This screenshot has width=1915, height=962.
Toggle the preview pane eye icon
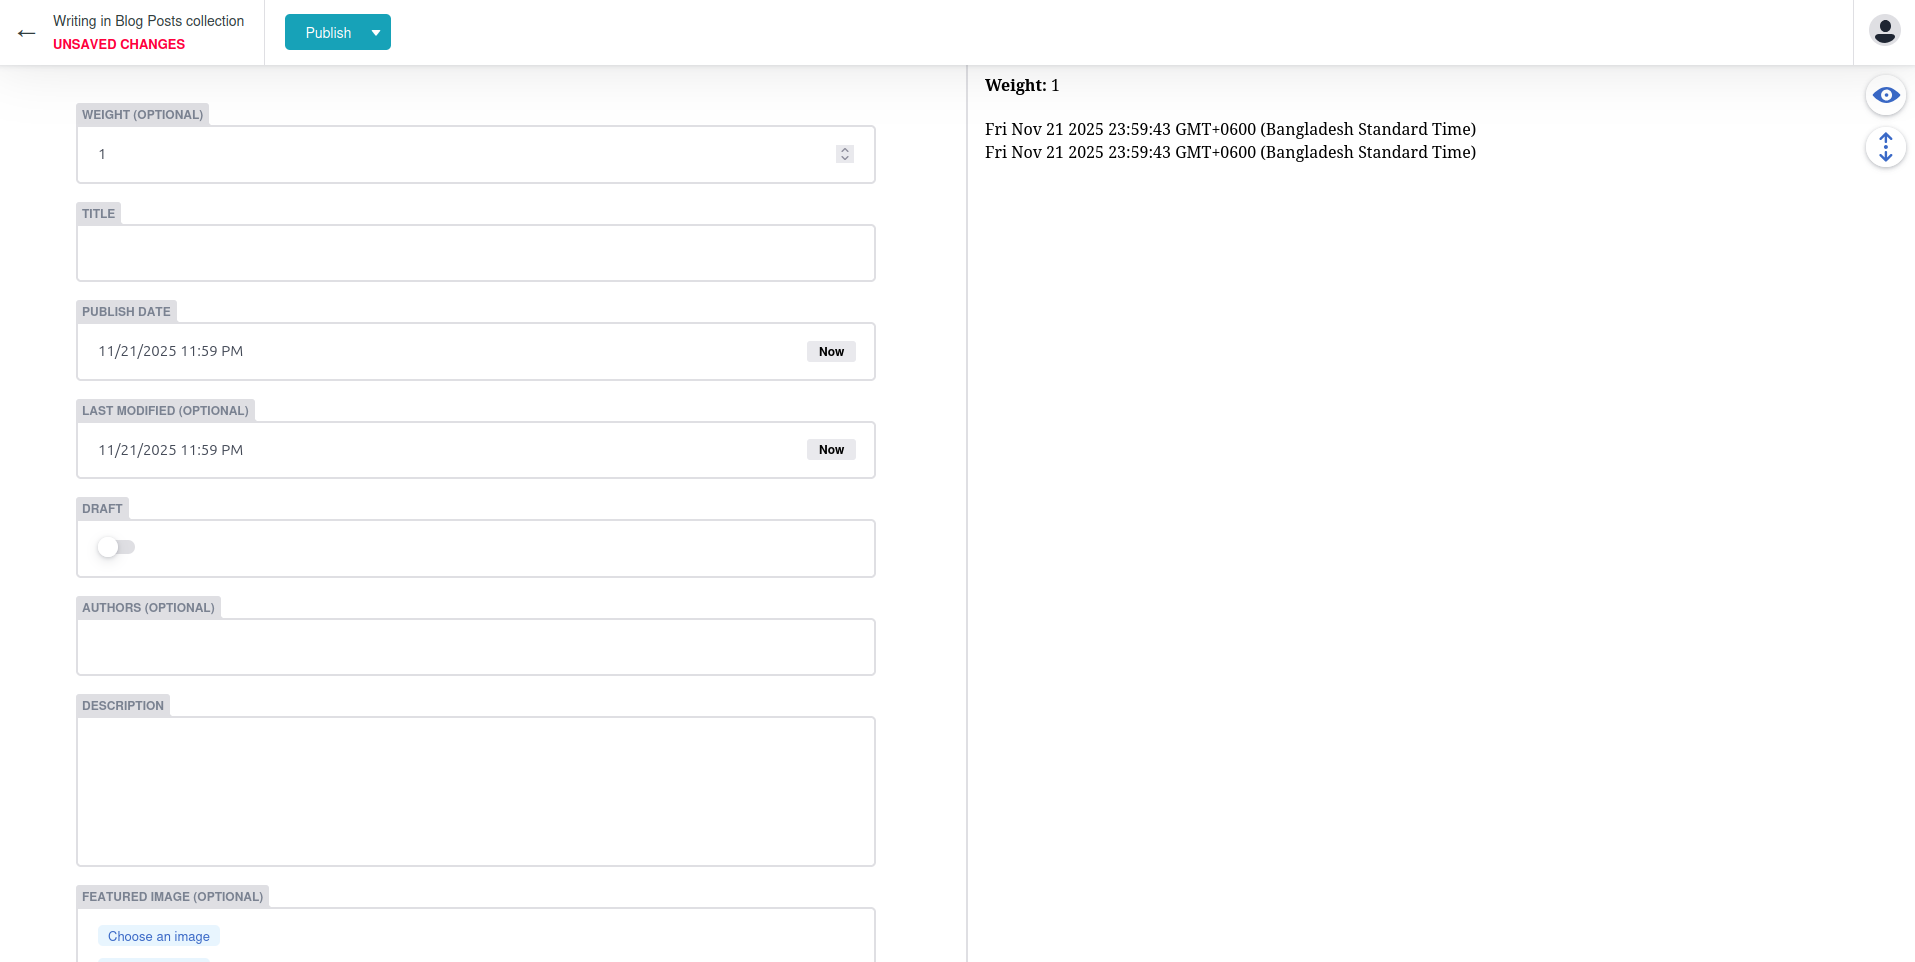(1885, 96)
